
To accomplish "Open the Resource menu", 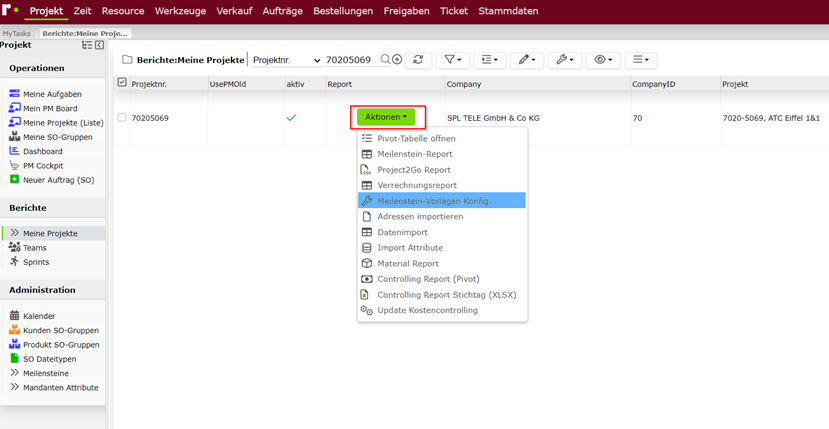I will coord(123,11).
